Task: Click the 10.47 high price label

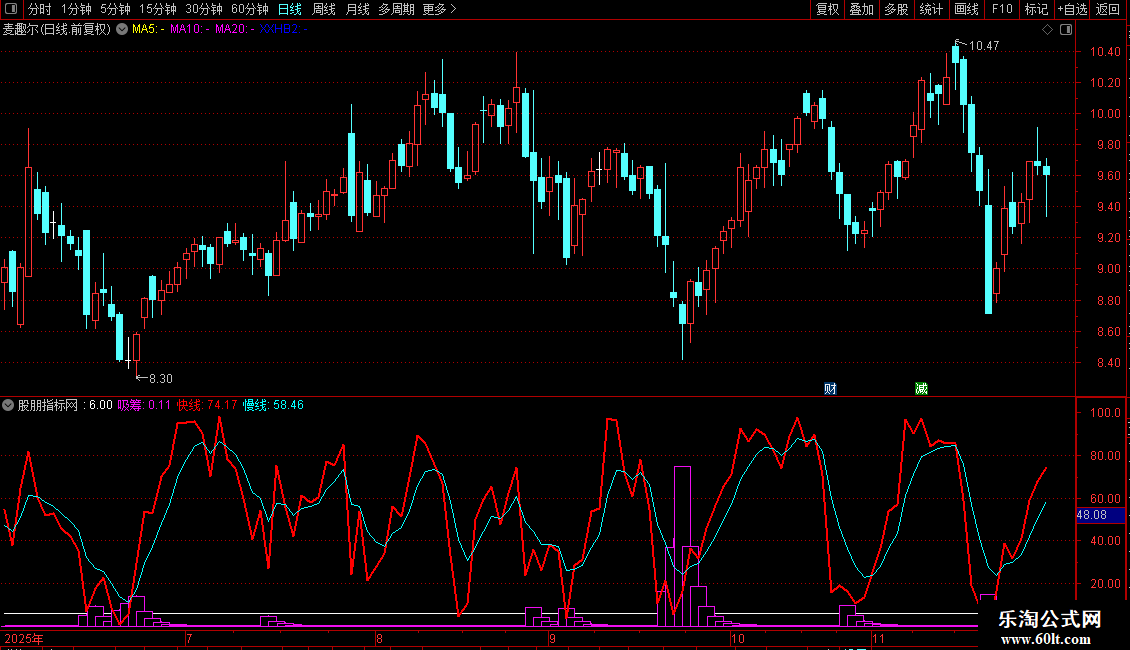Action: point(984,45)
